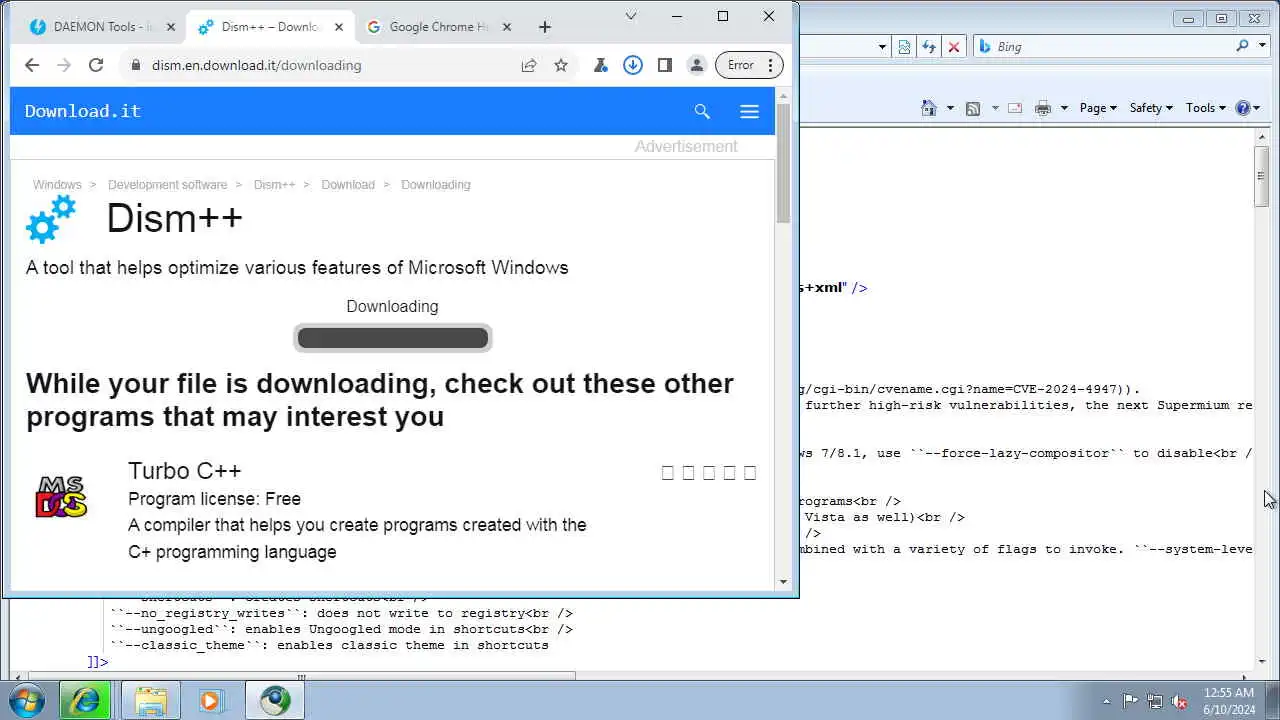
Task: Show hidden system tray icons
Action: click(1106, 702)
